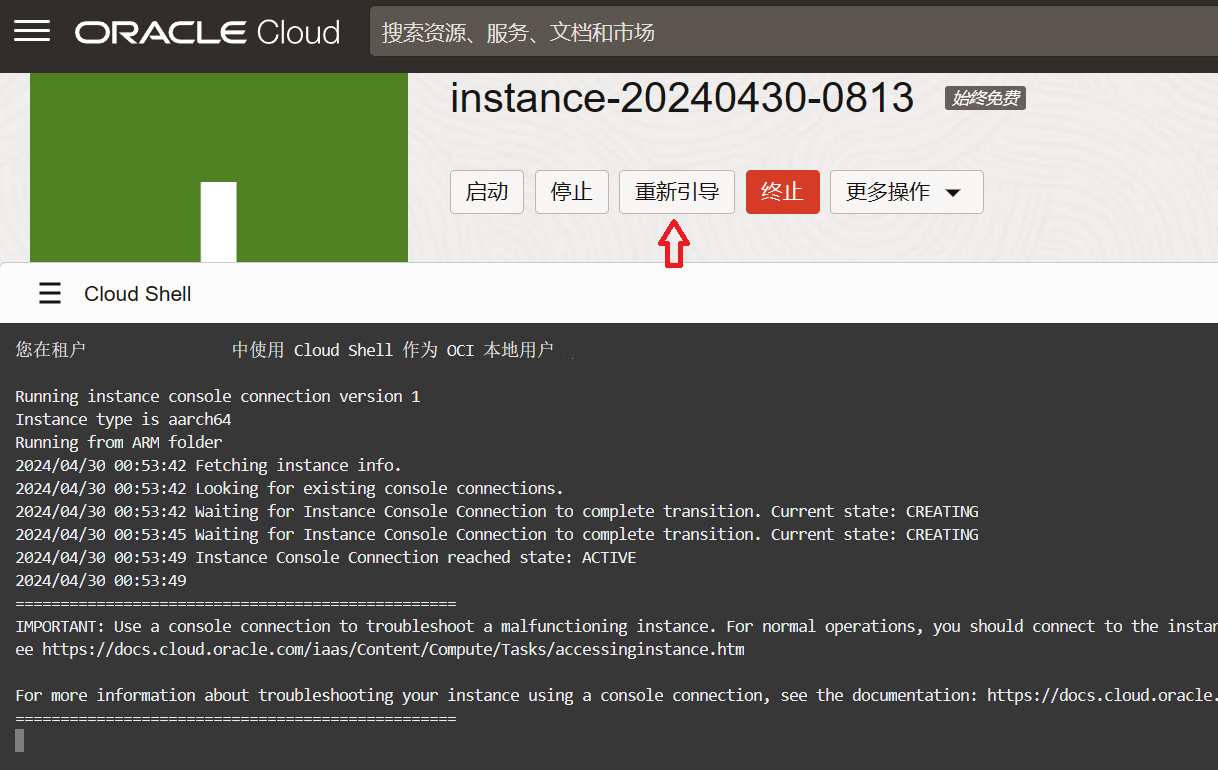Image resolution: width=1218 pixels, height=770 pixels.
Task: Click the 重新引导 reboot button
Action: (x=676, y=192)
